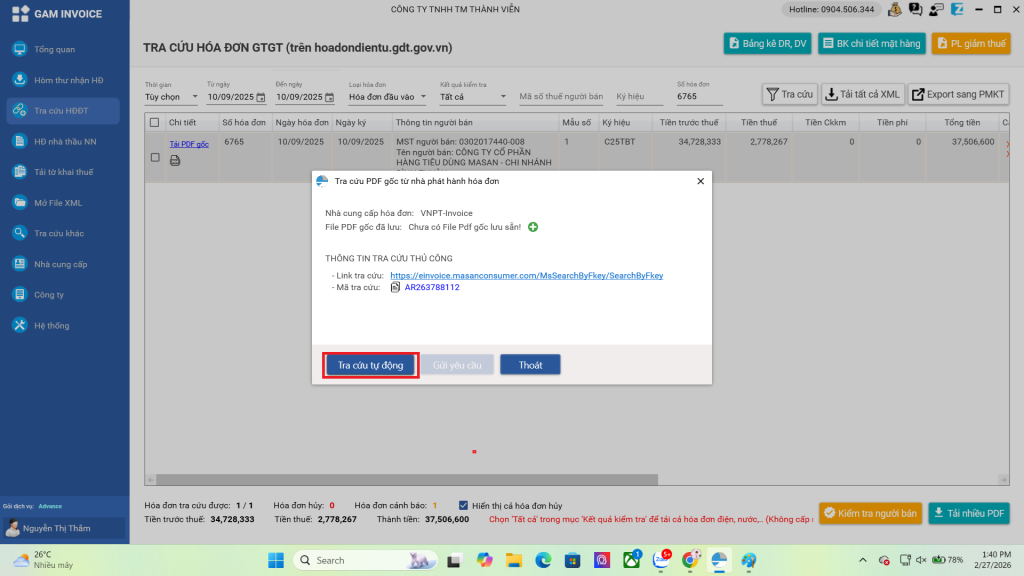Open the Loại hóa đơn dropdown

coord(387,97)
